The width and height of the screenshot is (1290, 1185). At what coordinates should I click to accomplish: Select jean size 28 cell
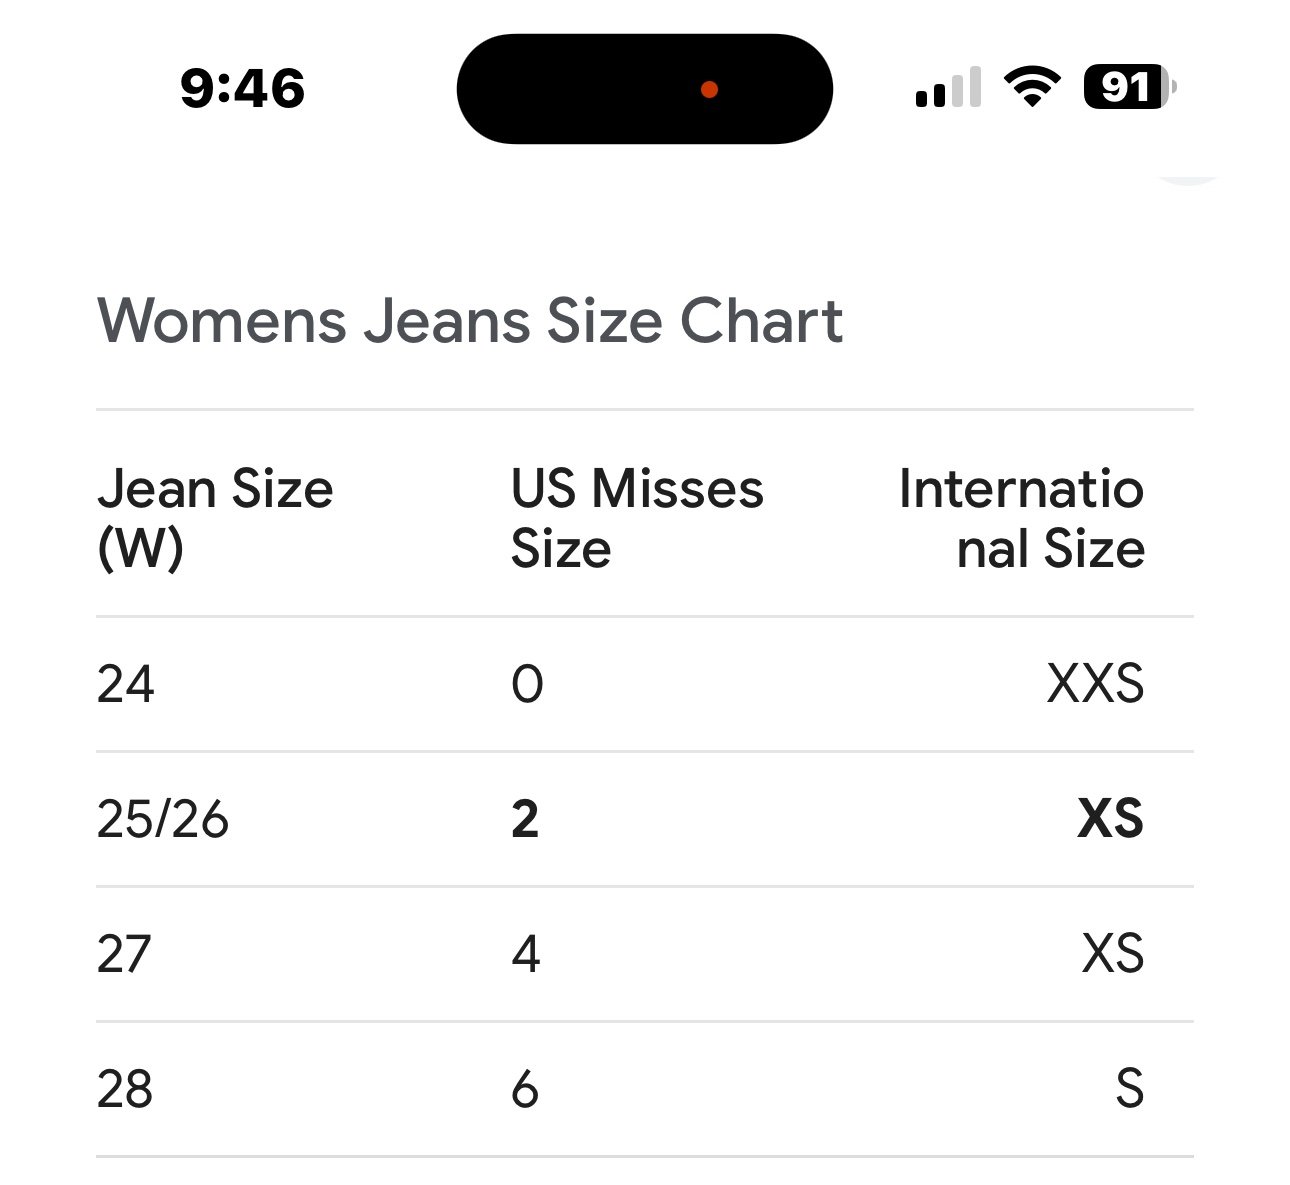click(125, 1090)
